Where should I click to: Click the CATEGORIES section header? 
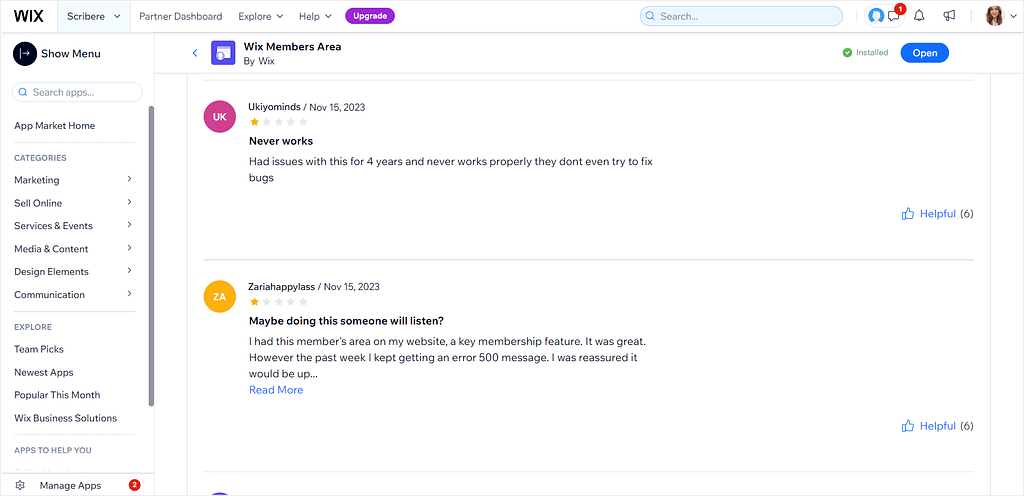click(40, 158)
